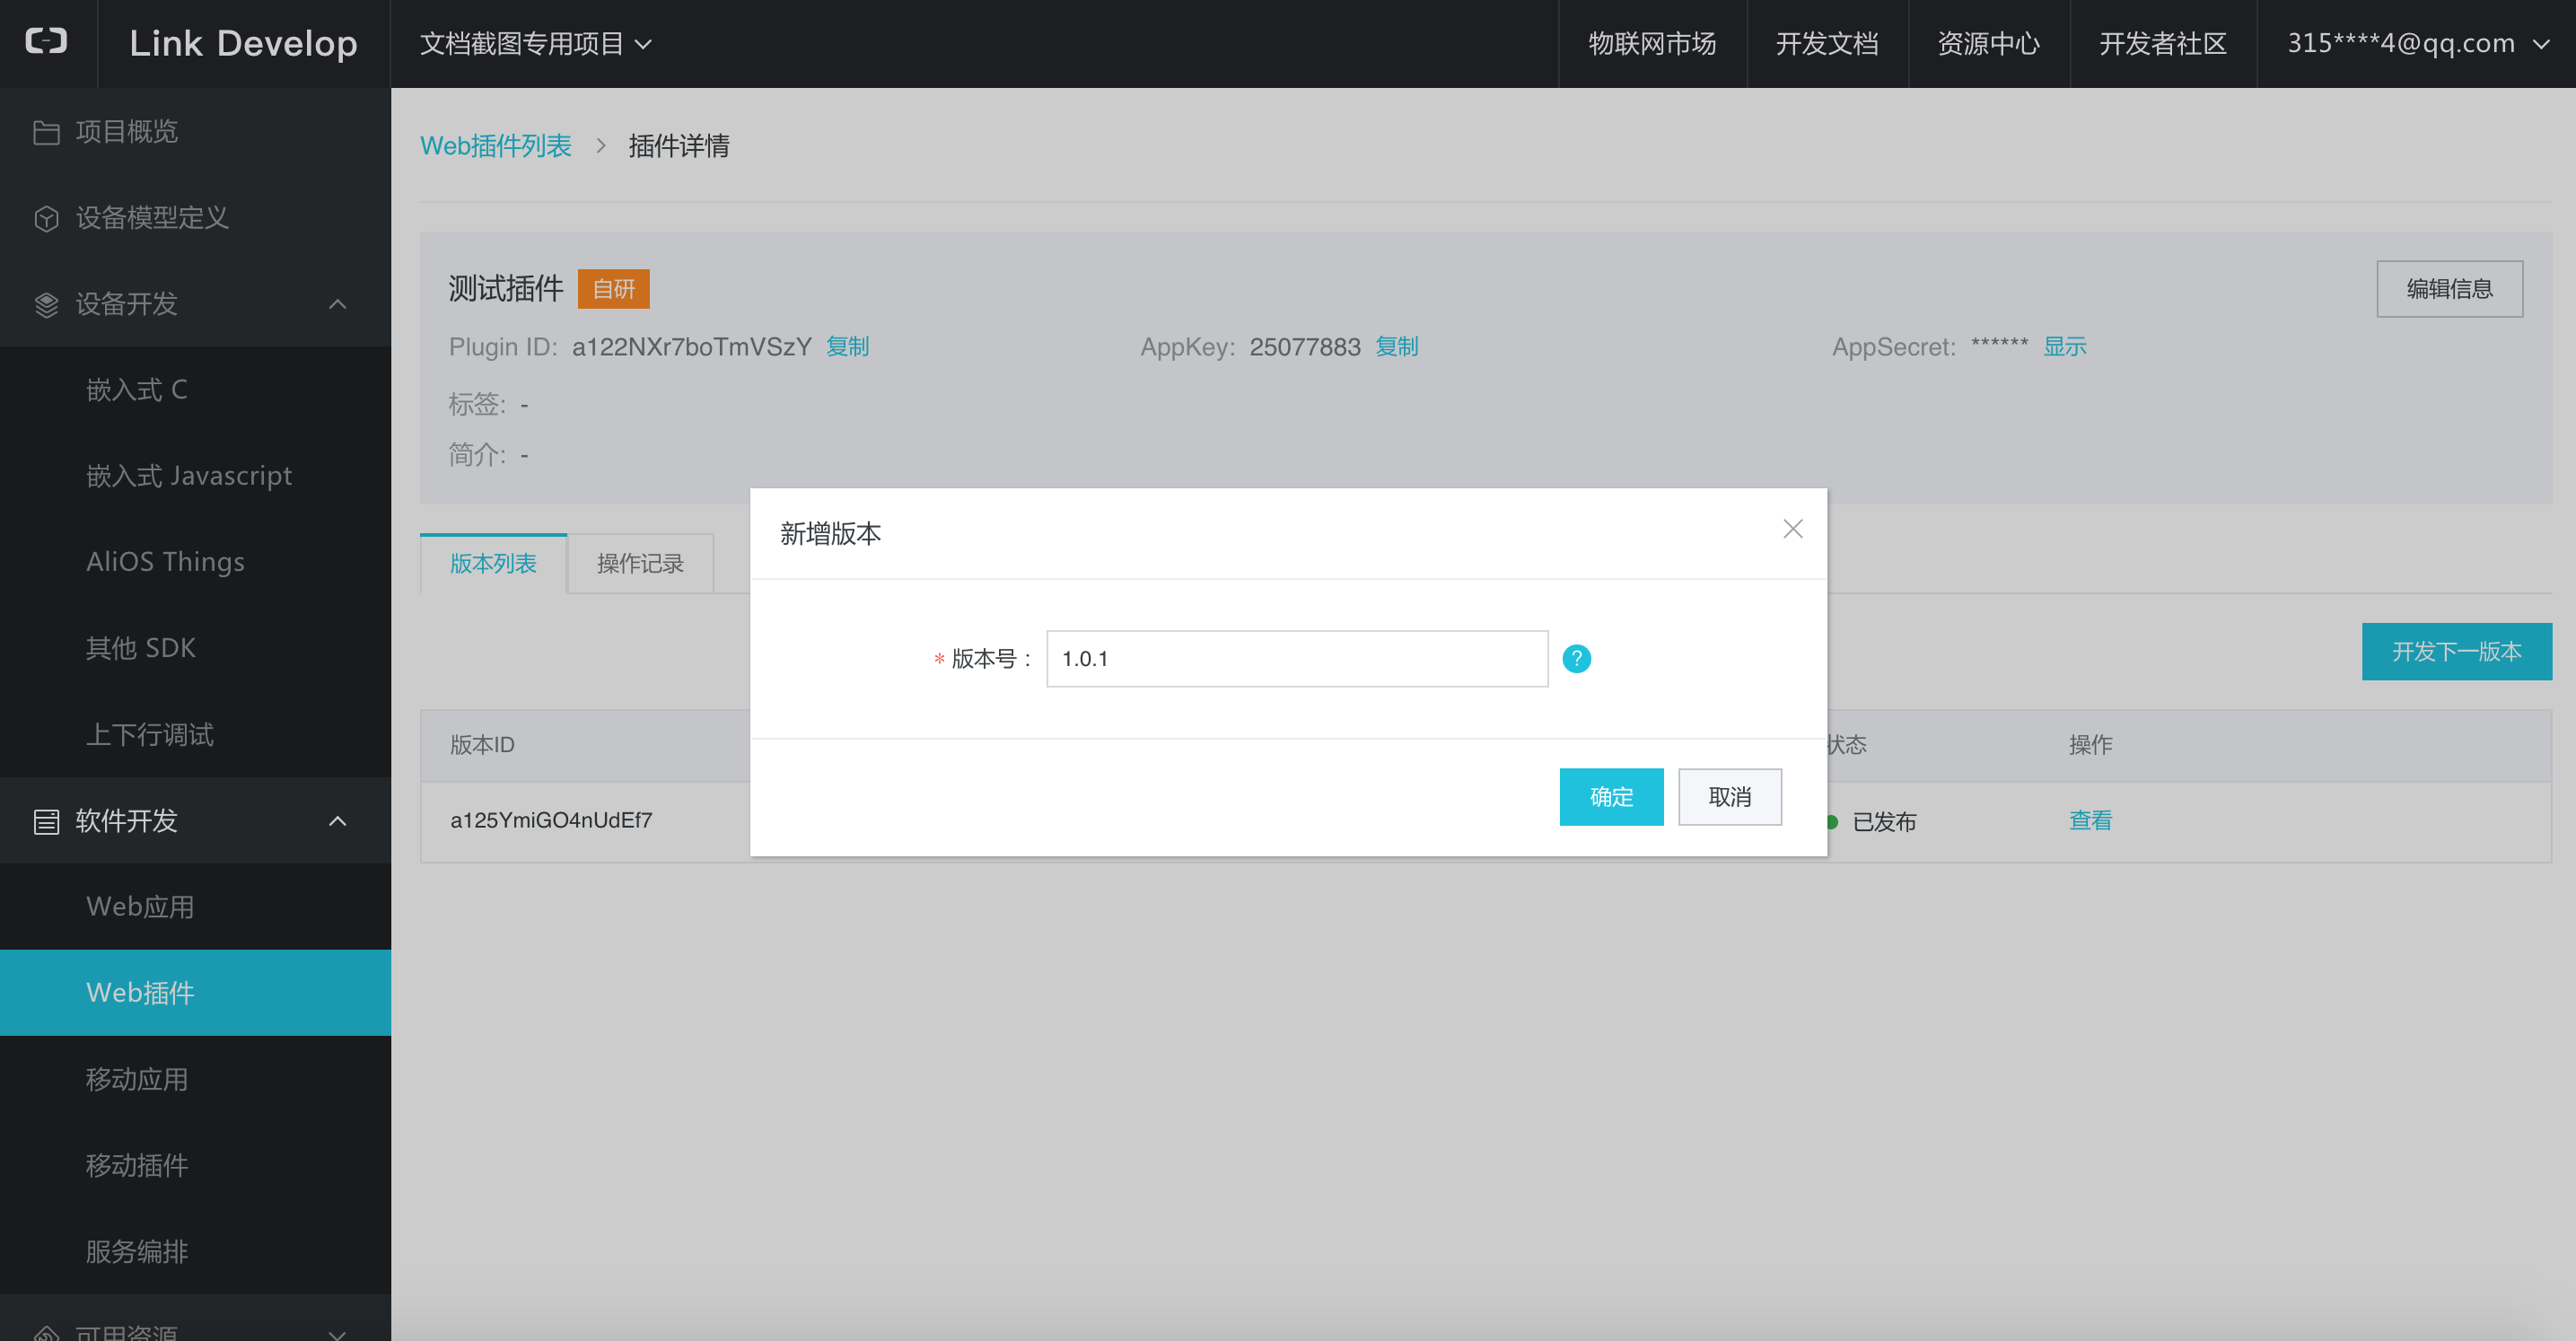This screenshot has width=2576, height=1341.
Task: Open 开发文档 in top navigation
Action: 1827,43
